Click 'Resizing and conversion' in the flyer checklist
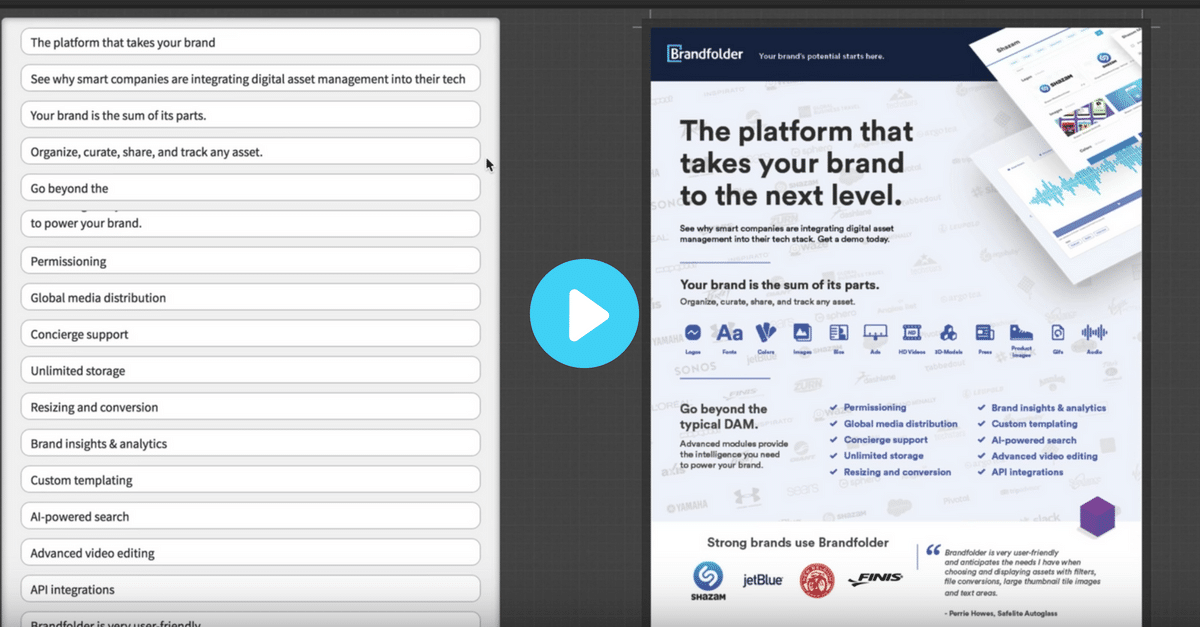The height and width of the screenshot is (627, 1200). [898, 472]
